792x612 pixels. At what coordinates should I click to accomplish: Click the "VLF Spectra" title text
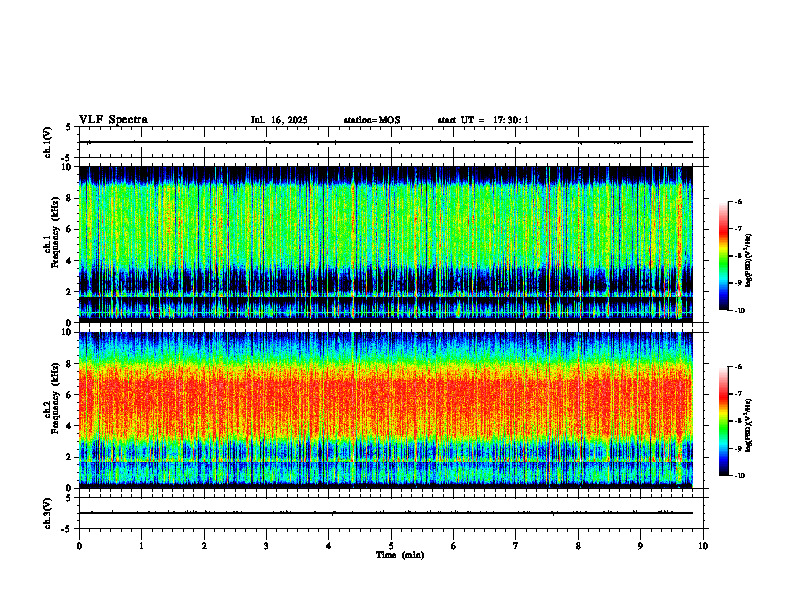click(x=113, y=120)
